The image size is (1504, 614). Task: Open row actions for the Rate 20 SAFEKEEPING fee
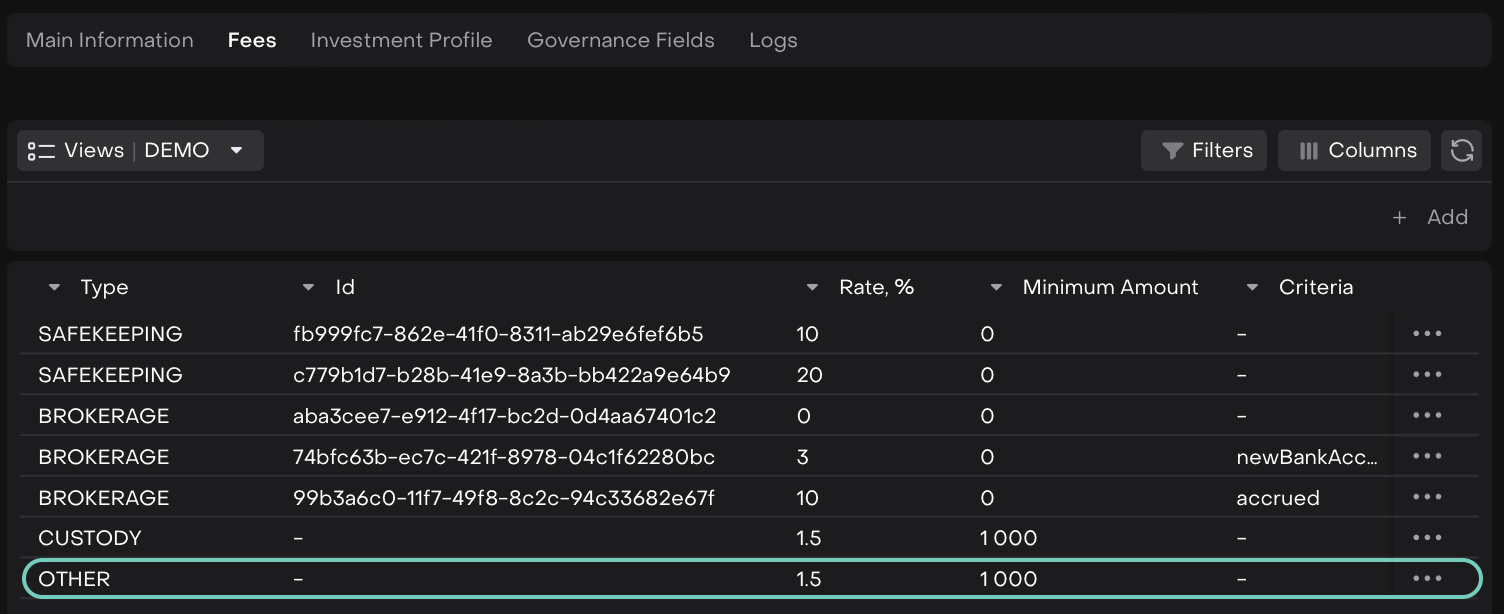[x=1427, y=375]
